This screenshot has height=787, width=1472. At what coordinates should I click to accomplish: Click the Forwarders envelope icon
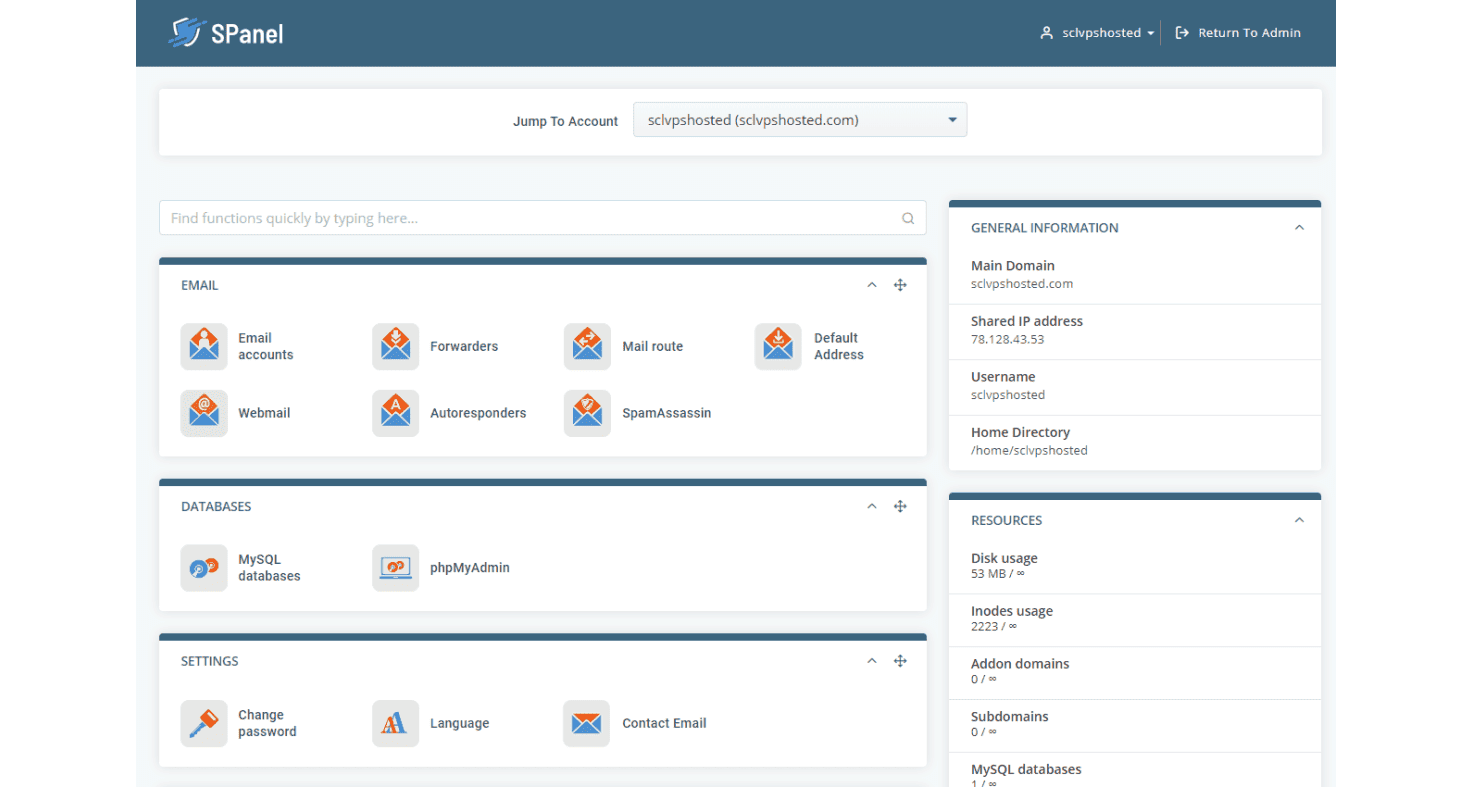click(396, 346)
